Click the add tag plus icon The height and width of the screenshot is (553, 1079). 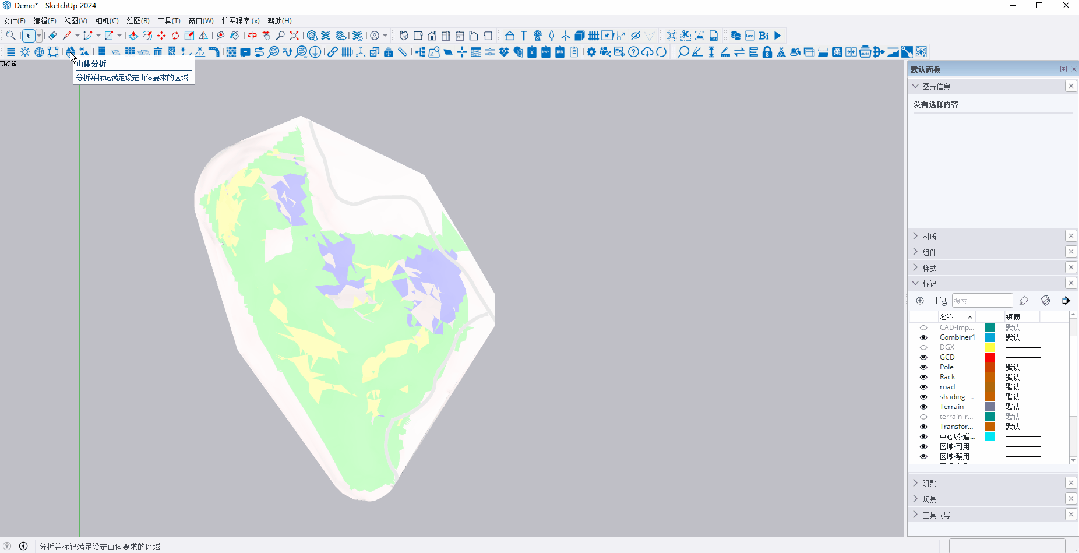pyautogui.click(x=920, y=300)
